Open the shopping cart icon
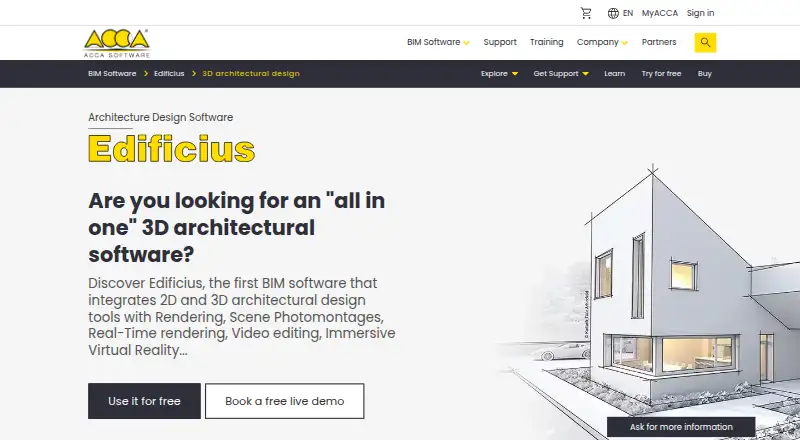 click(x=586, y=13)
